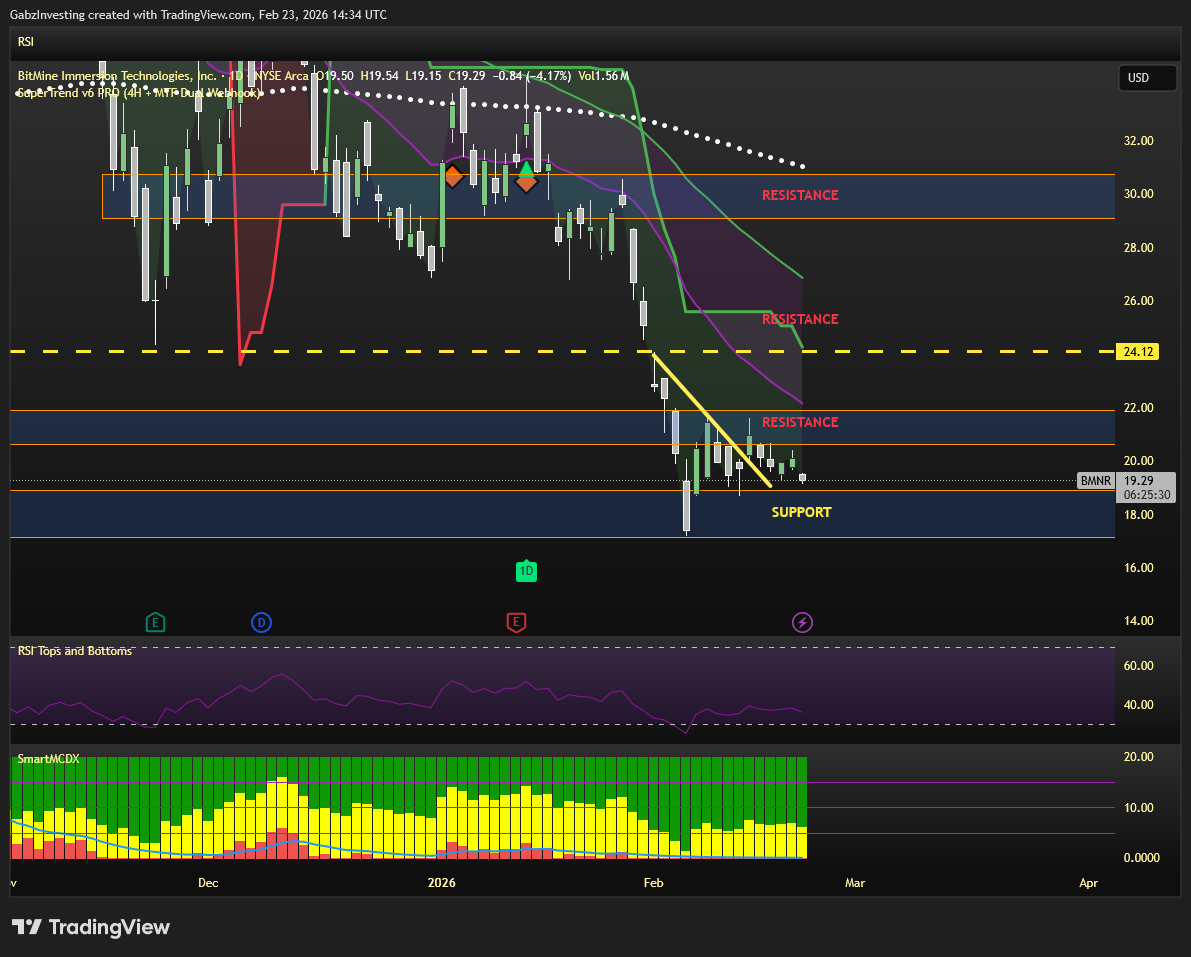Click the 40.00 RSI axis label
The image size is (1191, 957).
(1139, 705)
